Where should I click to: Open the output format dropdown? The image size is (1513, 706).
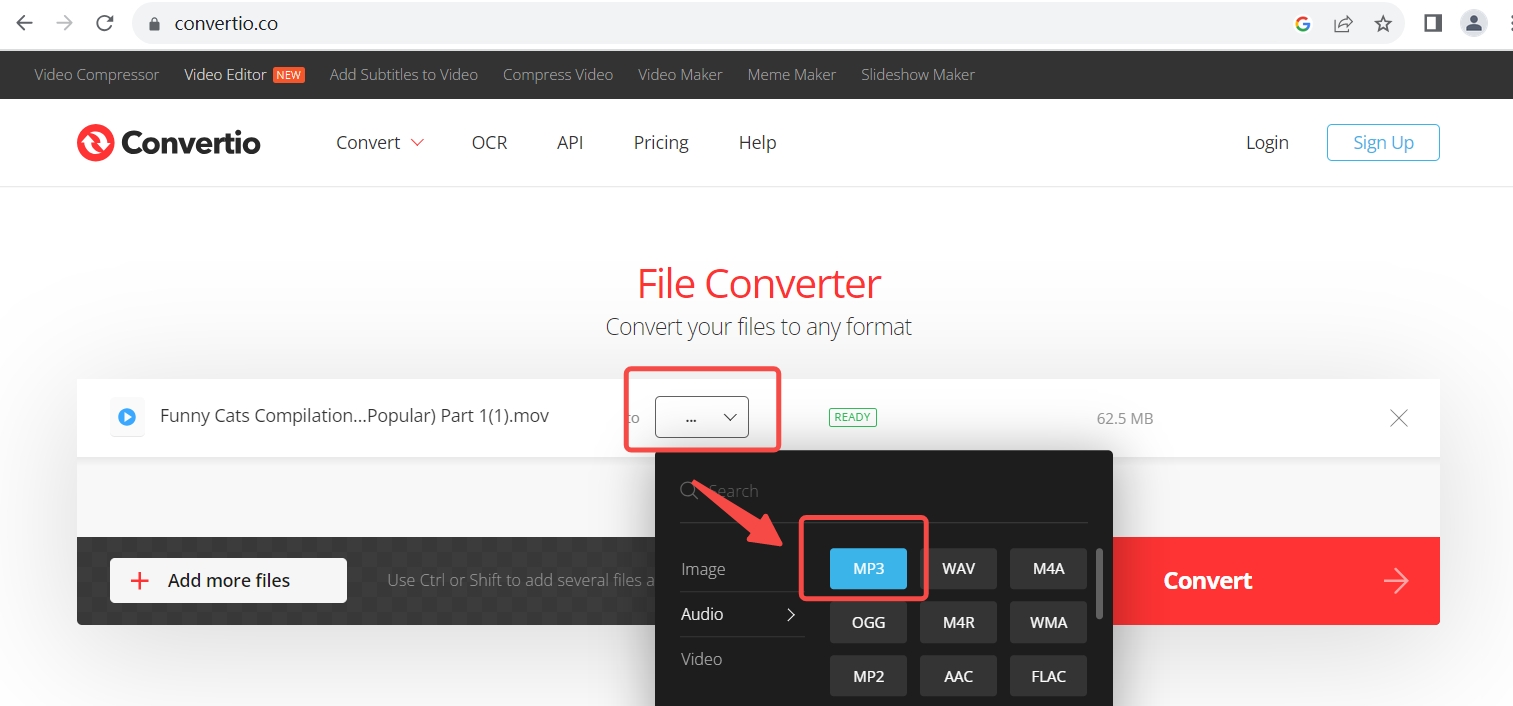(x=701, y=417)
